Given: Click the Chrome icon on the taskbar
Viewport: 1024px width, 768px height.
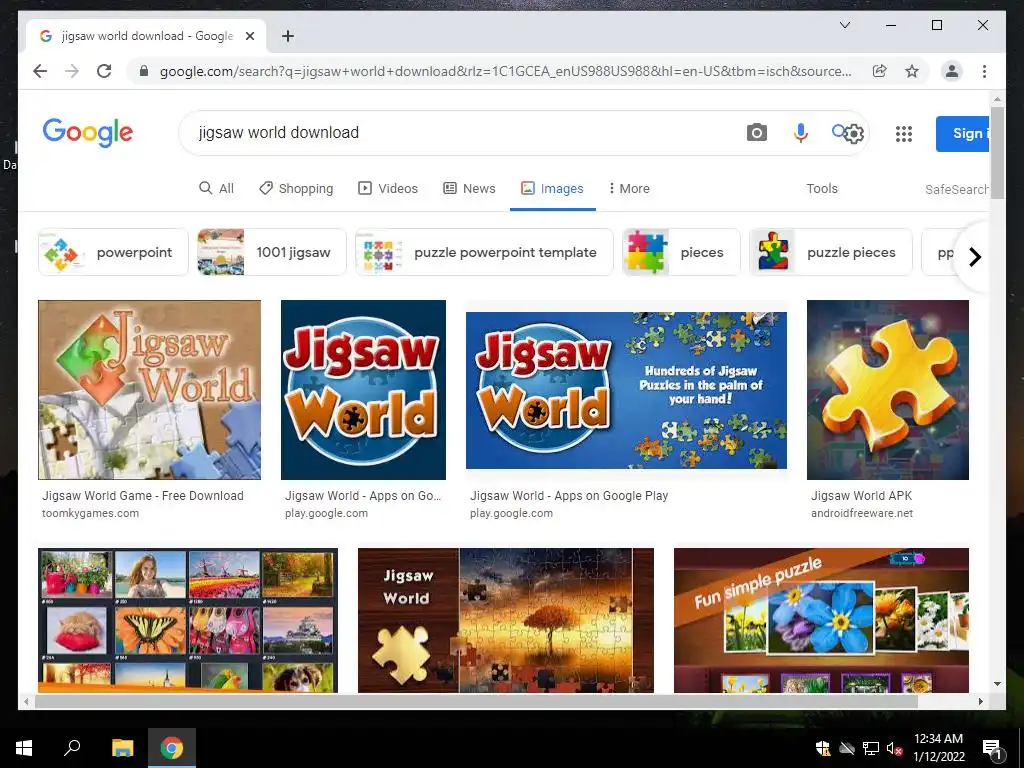Looking at the screenshot, I should click(172, 748).
